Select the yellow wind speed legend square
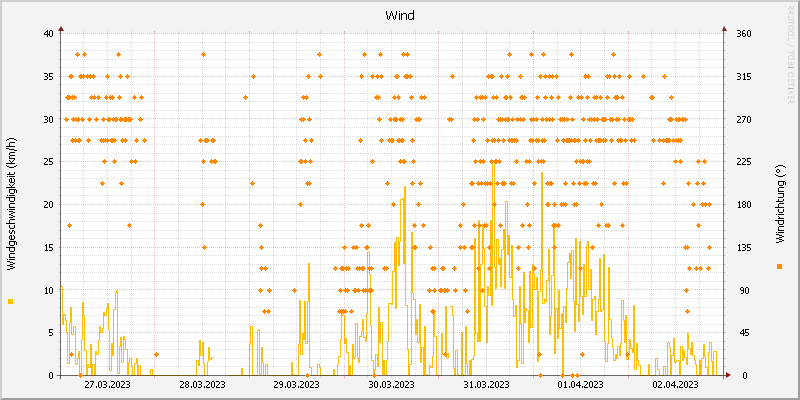The image size is (800, 400). click(11, 302)
